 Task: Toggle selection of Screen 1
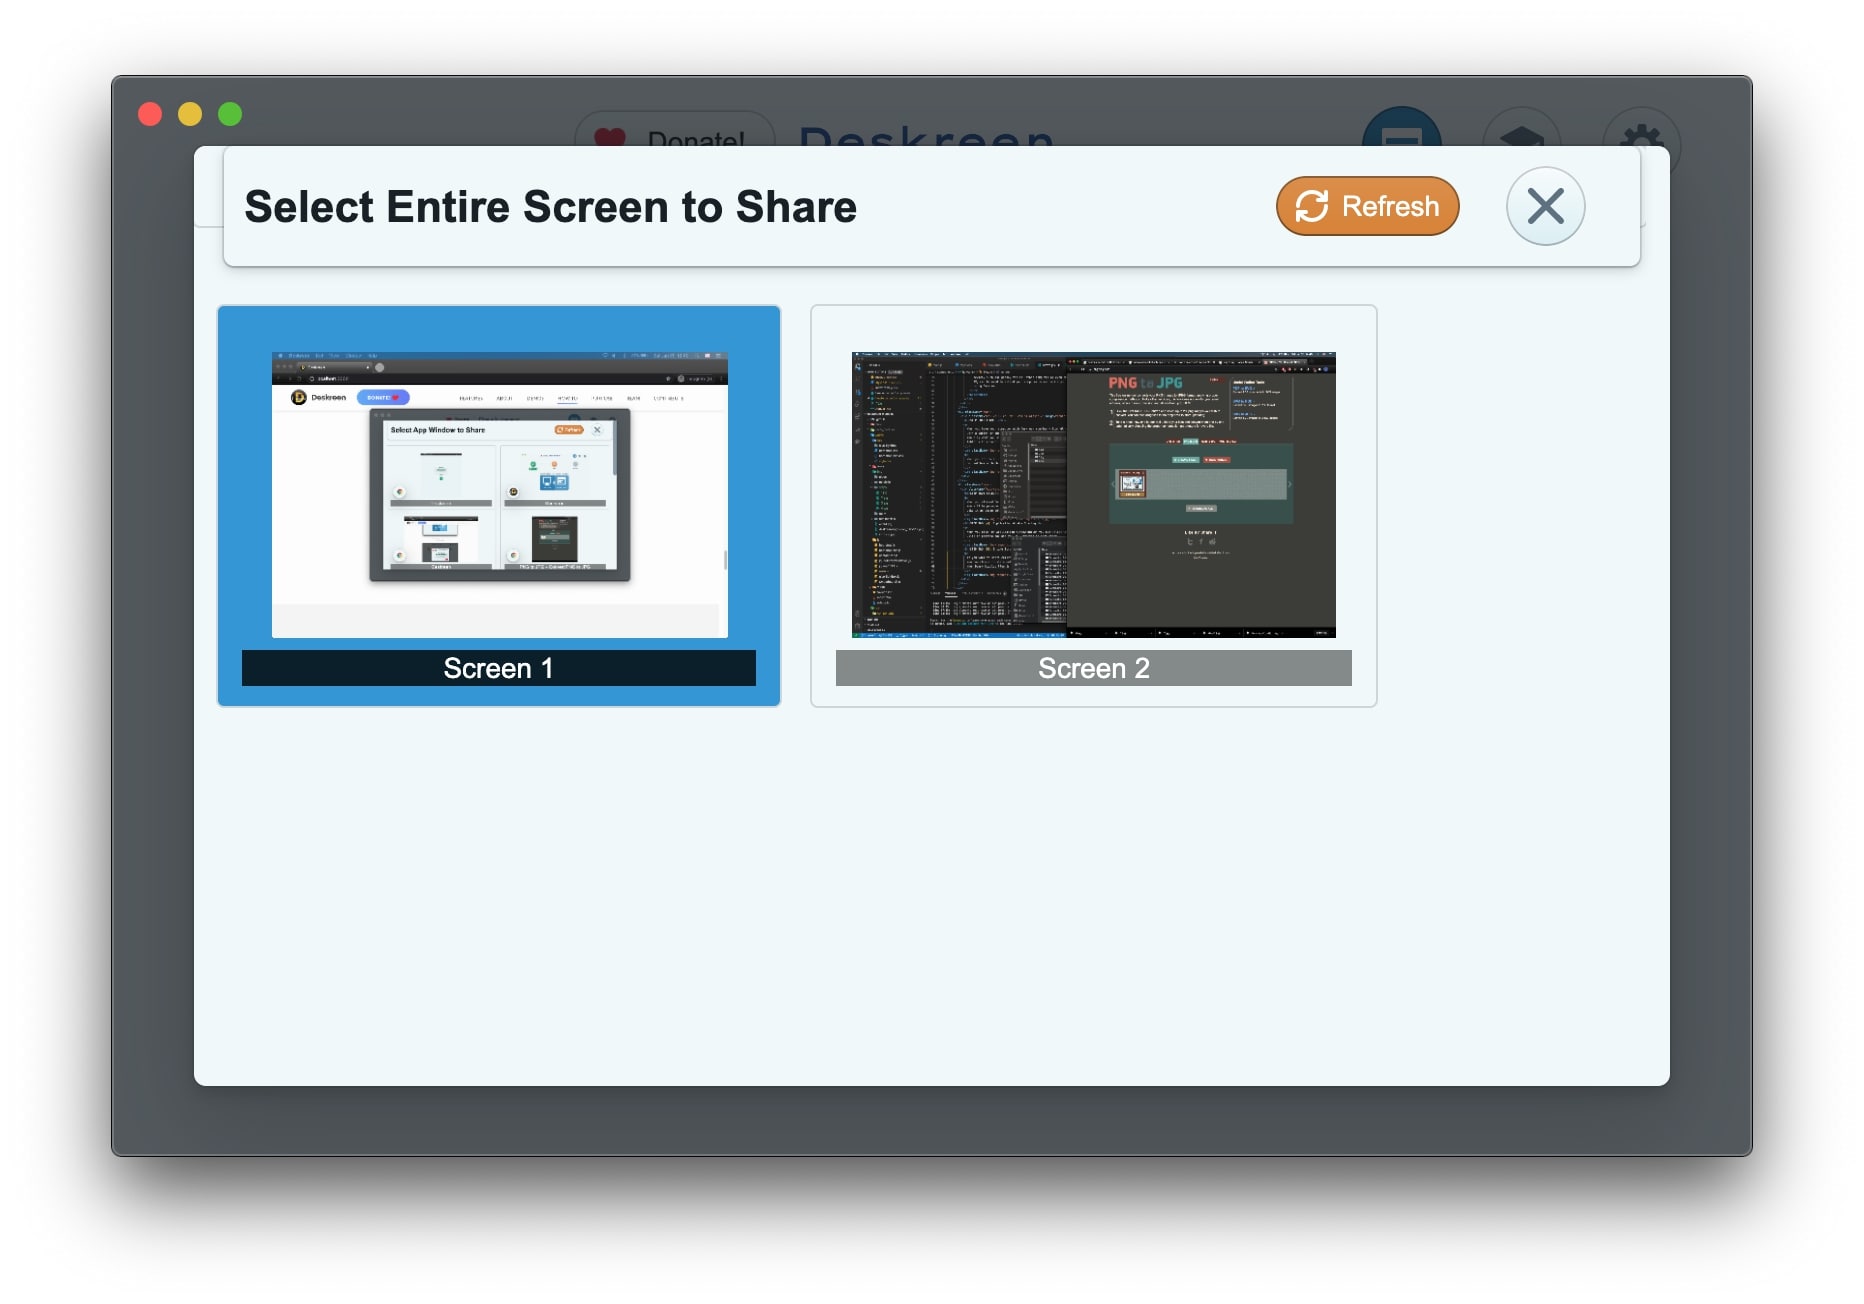click(499, 505)
